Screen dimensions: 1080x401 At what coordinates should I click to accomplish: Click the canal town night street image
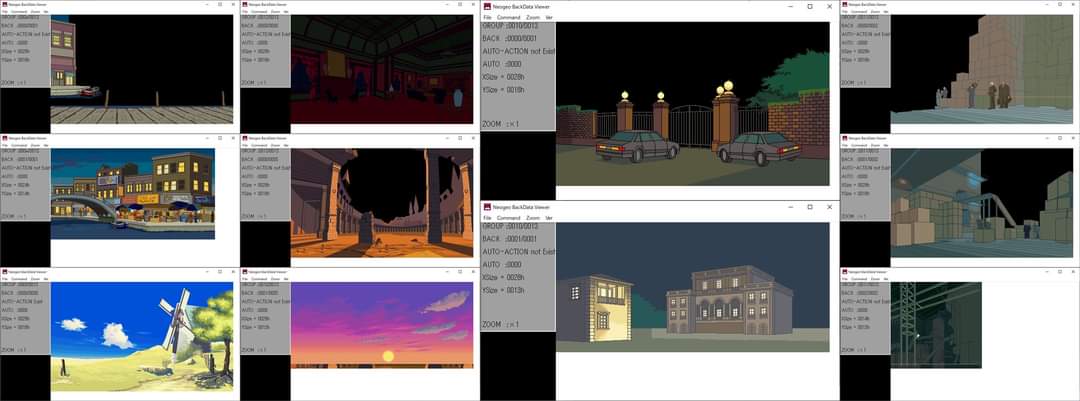pyautogui.click(x=133, y=194)
